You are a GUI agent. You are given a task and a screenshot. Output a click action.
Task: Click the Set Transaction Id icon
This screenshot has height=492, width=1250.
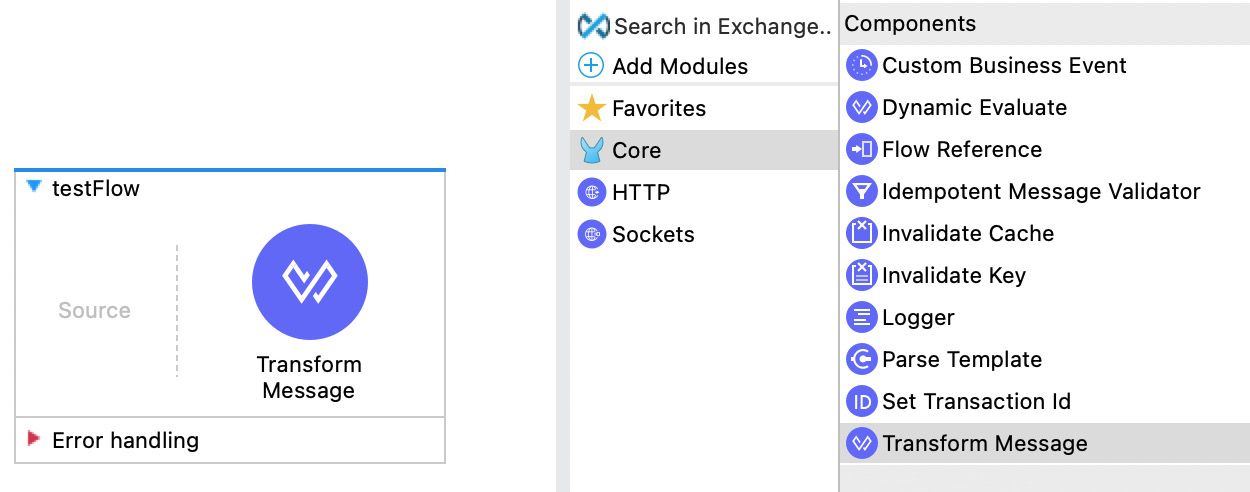pyautogui.click(x=861, y=402)
